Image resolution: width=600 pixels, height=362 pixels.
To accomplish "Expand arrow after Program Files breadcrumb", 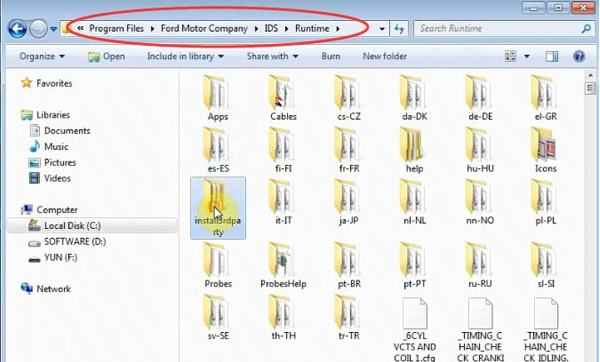I will tap(152, 29).
